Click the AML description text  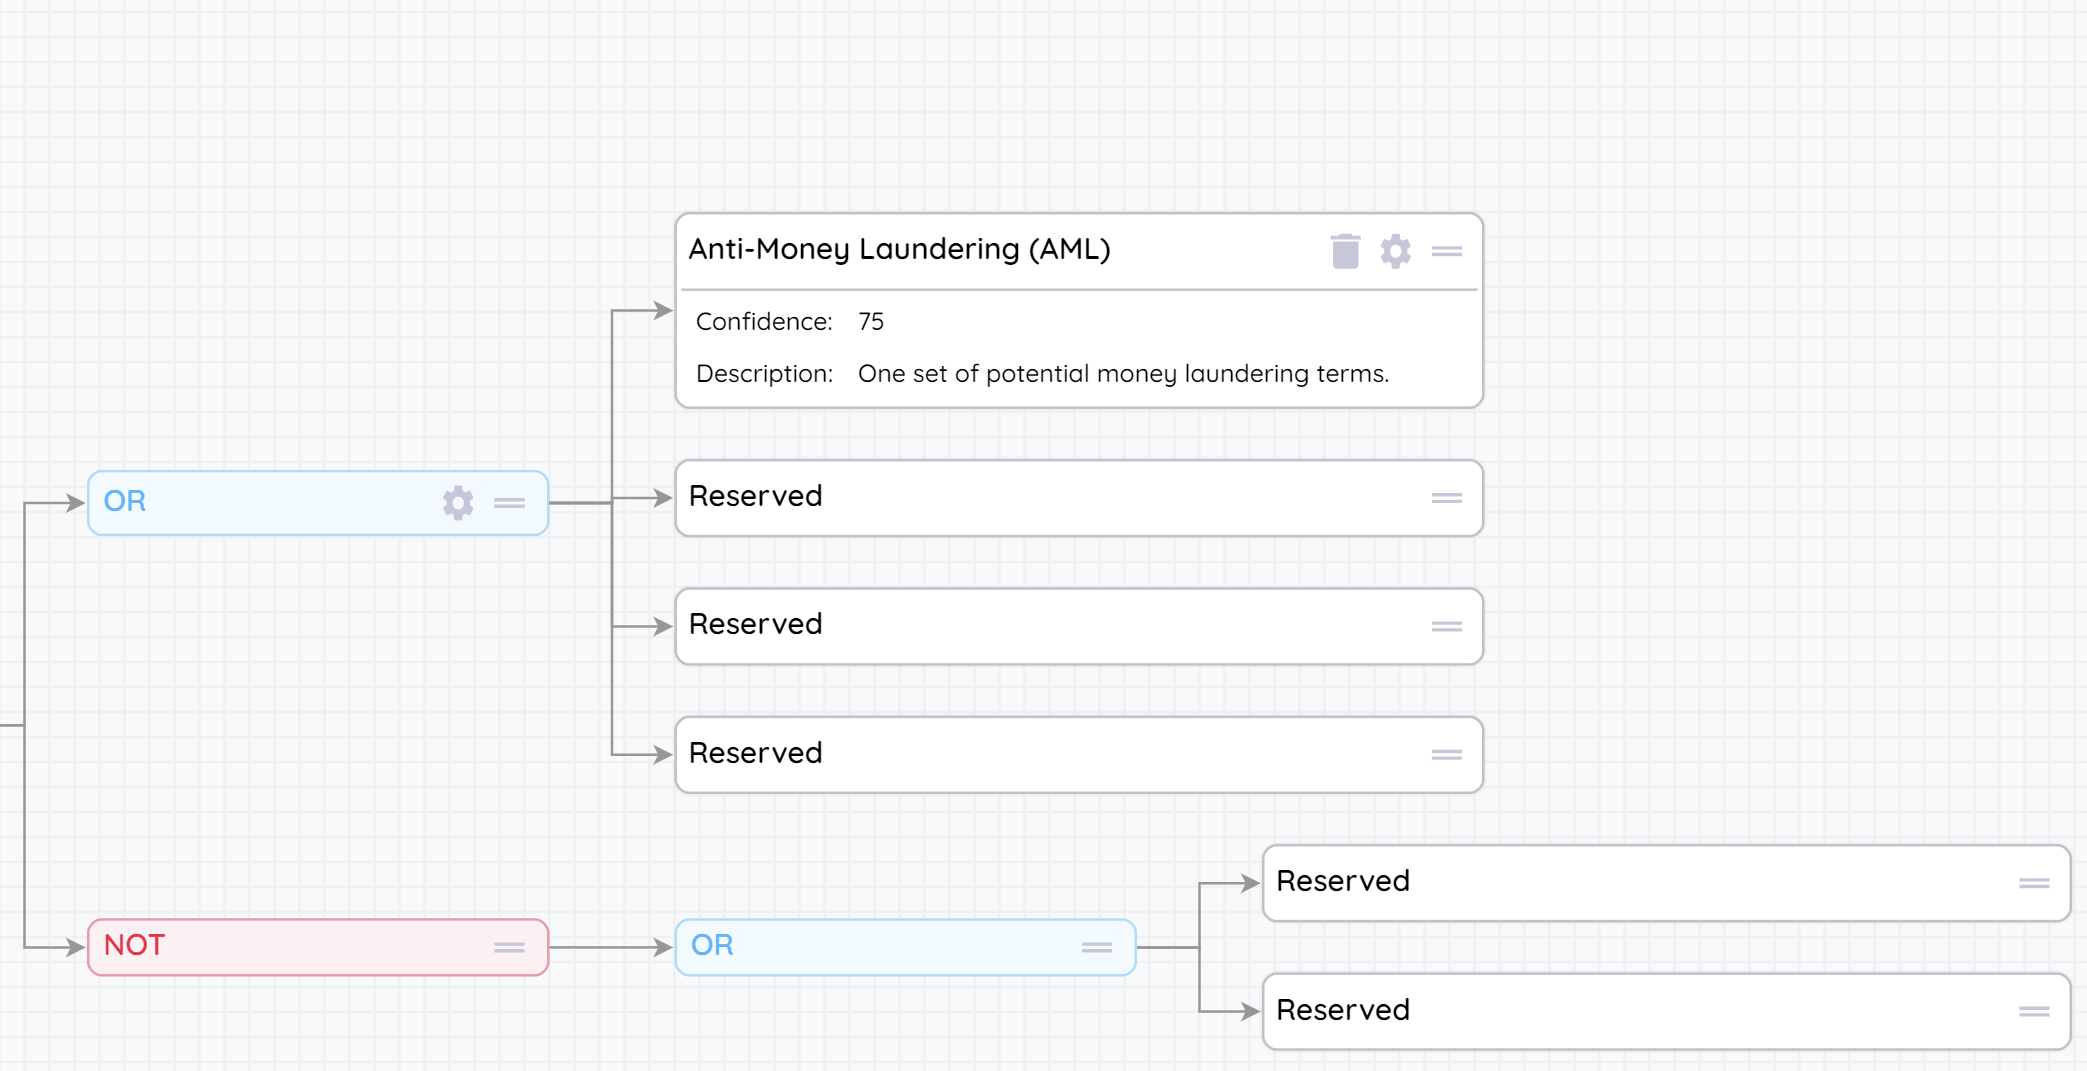click(1122, 374)
